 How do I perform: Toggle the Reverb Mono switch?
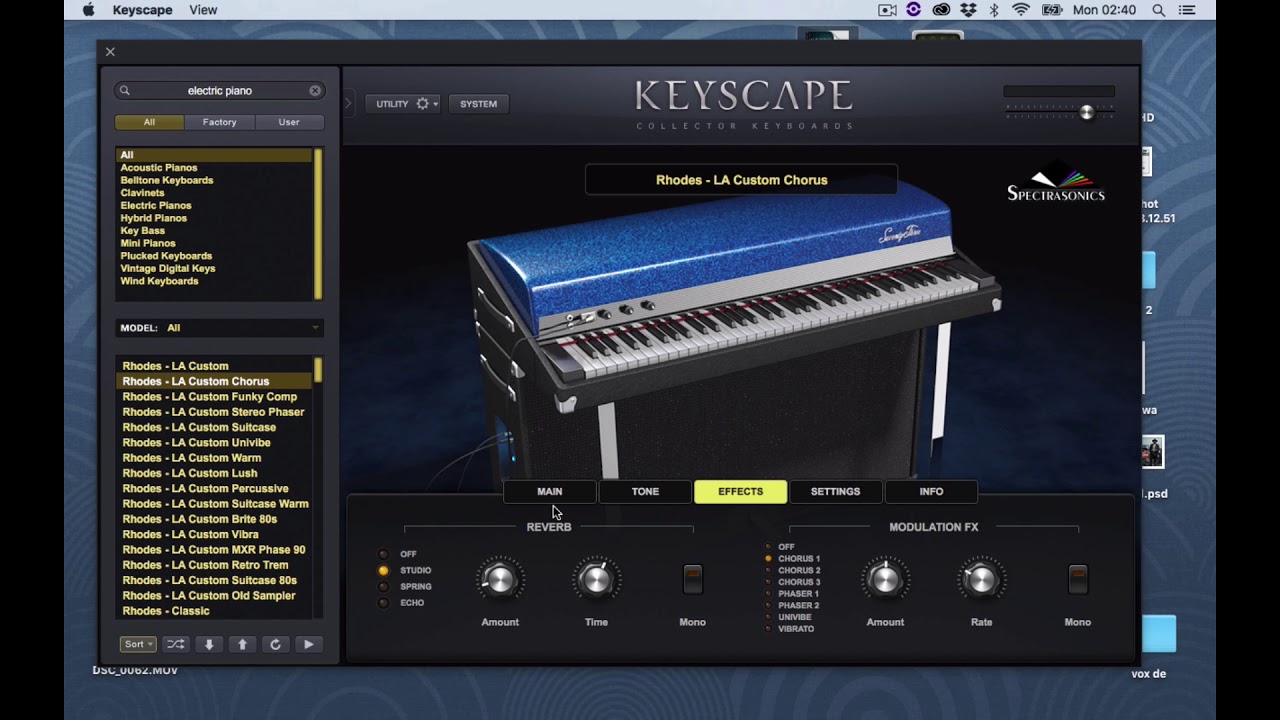[x=692, y=579]
